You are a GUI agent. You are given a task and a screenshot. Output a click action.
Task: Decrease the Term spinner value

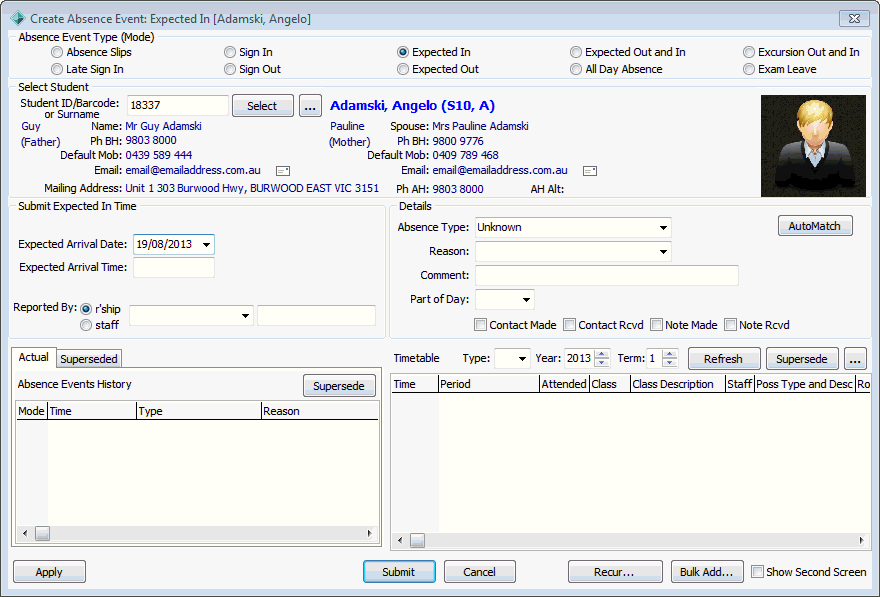670,362
